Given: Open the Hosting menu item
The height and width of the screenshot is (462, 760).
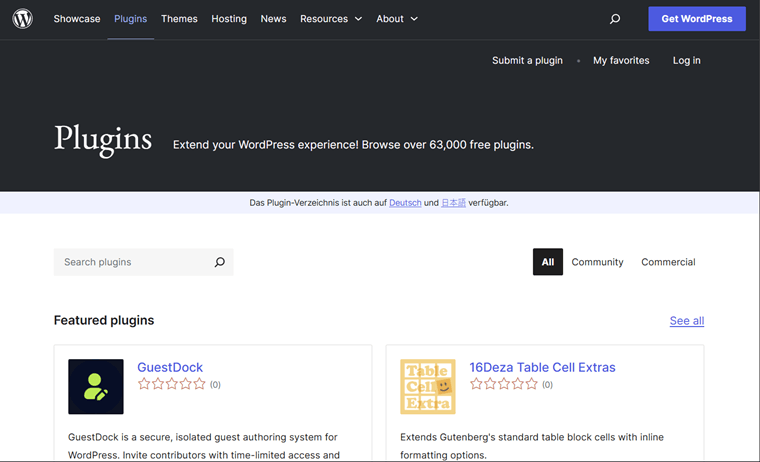Looking at the screenshot, I should pyautogui.click(x=229, y=19).
